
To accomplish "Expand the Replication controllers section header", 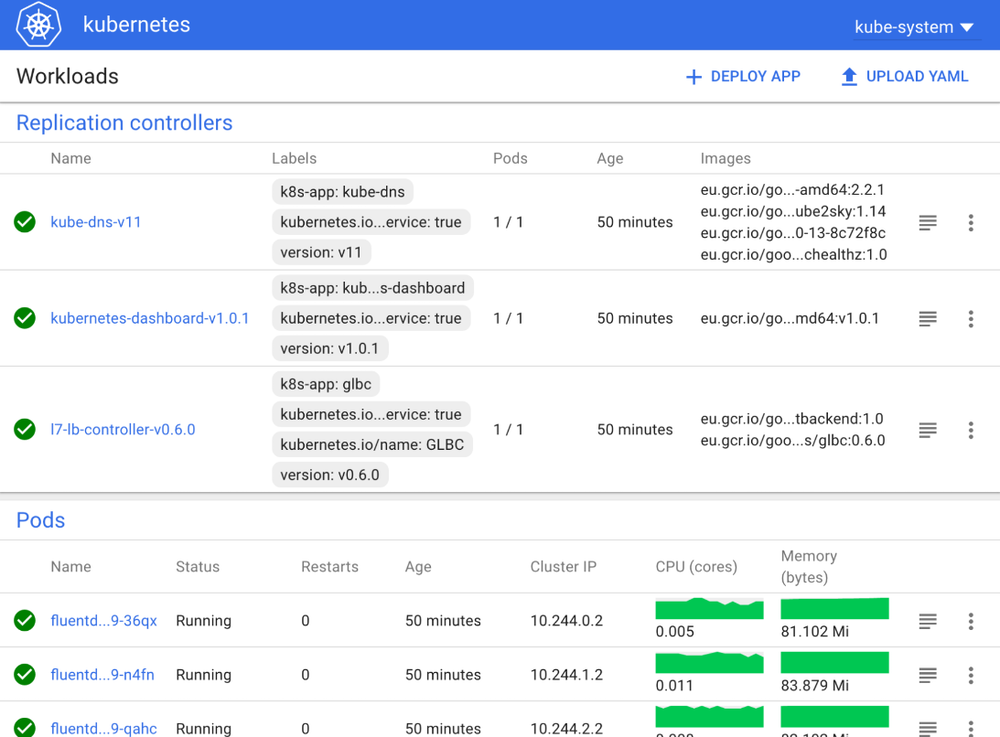I will [124, 122].
